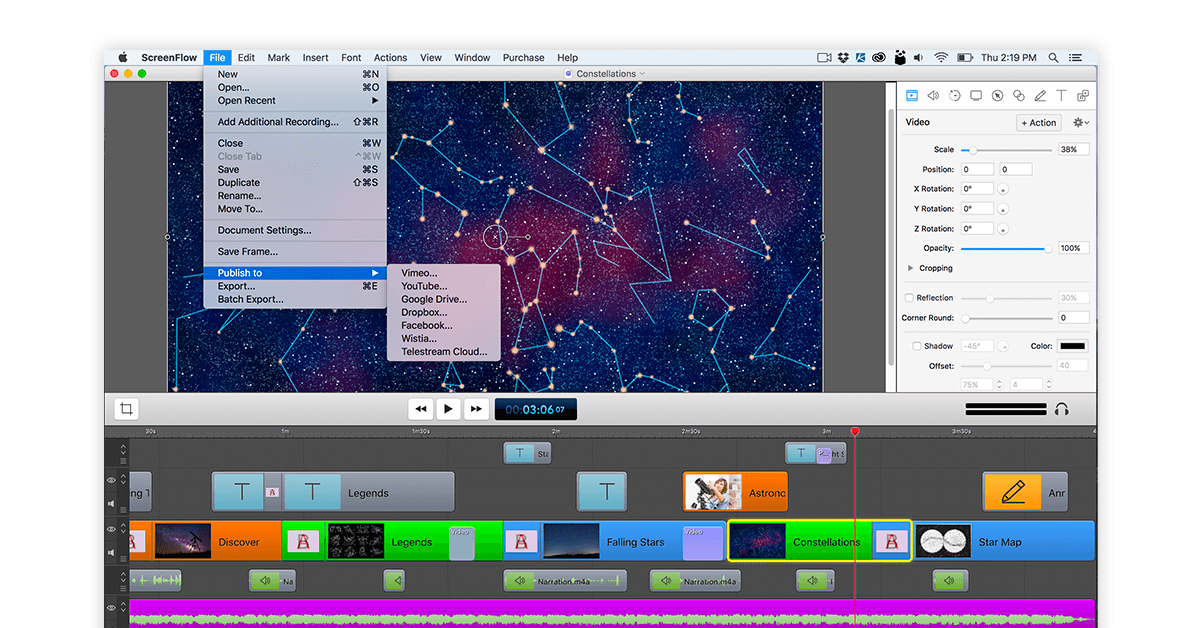This screenshot has width=1200, height=628.
Task: Choose Vimeo... from Publish to submenu
Action: point(443,273)
